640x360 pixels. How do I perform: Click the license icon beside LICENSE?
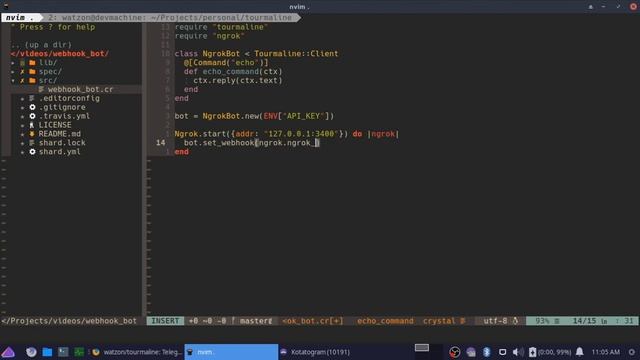point(32,125)
